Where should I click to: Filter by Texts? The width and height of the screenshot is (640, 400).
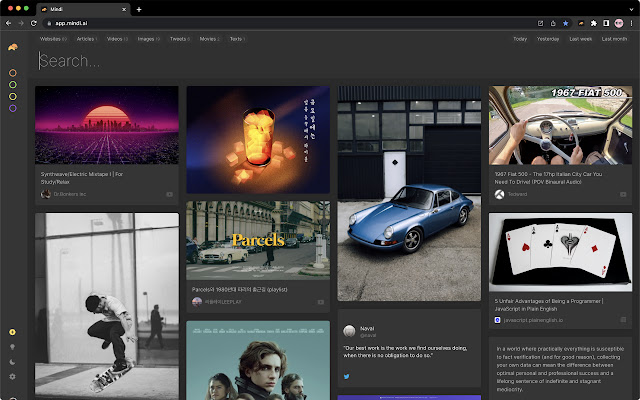[237, 39]
